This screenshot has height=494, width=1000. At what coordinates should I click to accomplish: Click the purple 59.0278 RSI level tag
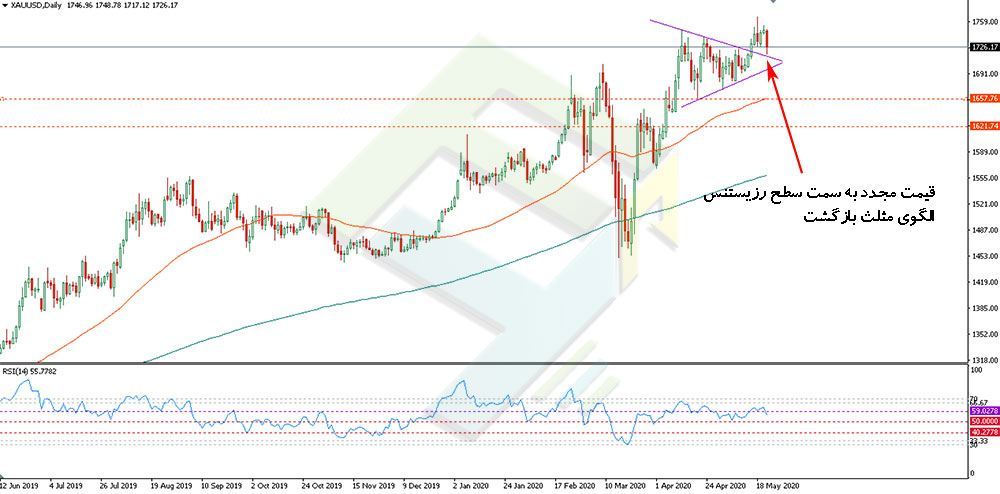984,411
